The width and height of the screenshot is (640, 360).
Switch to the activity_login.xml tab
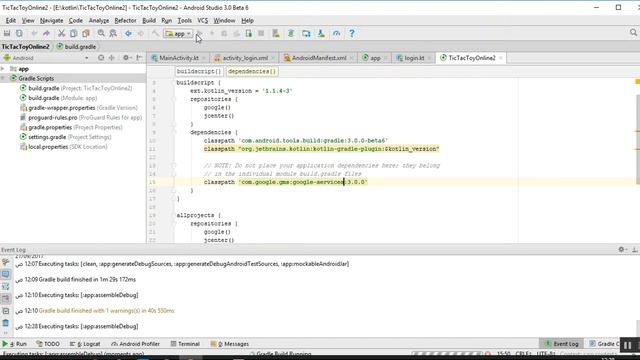[x=245, y=58]
